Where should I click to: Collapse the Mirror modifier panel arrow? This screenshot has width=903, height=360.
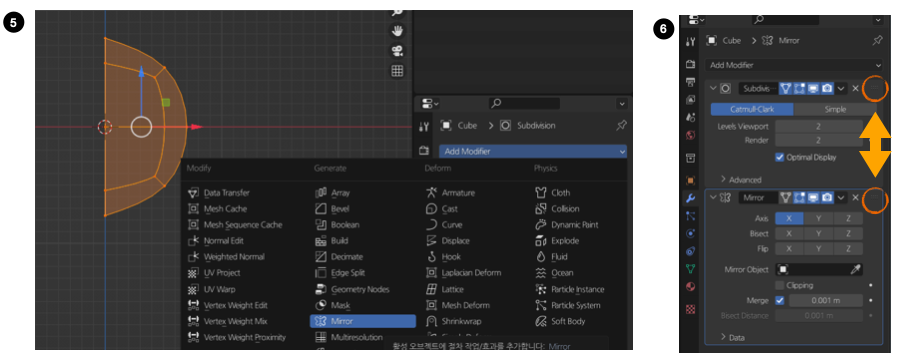pyautogui.click(x=713, y=198)
